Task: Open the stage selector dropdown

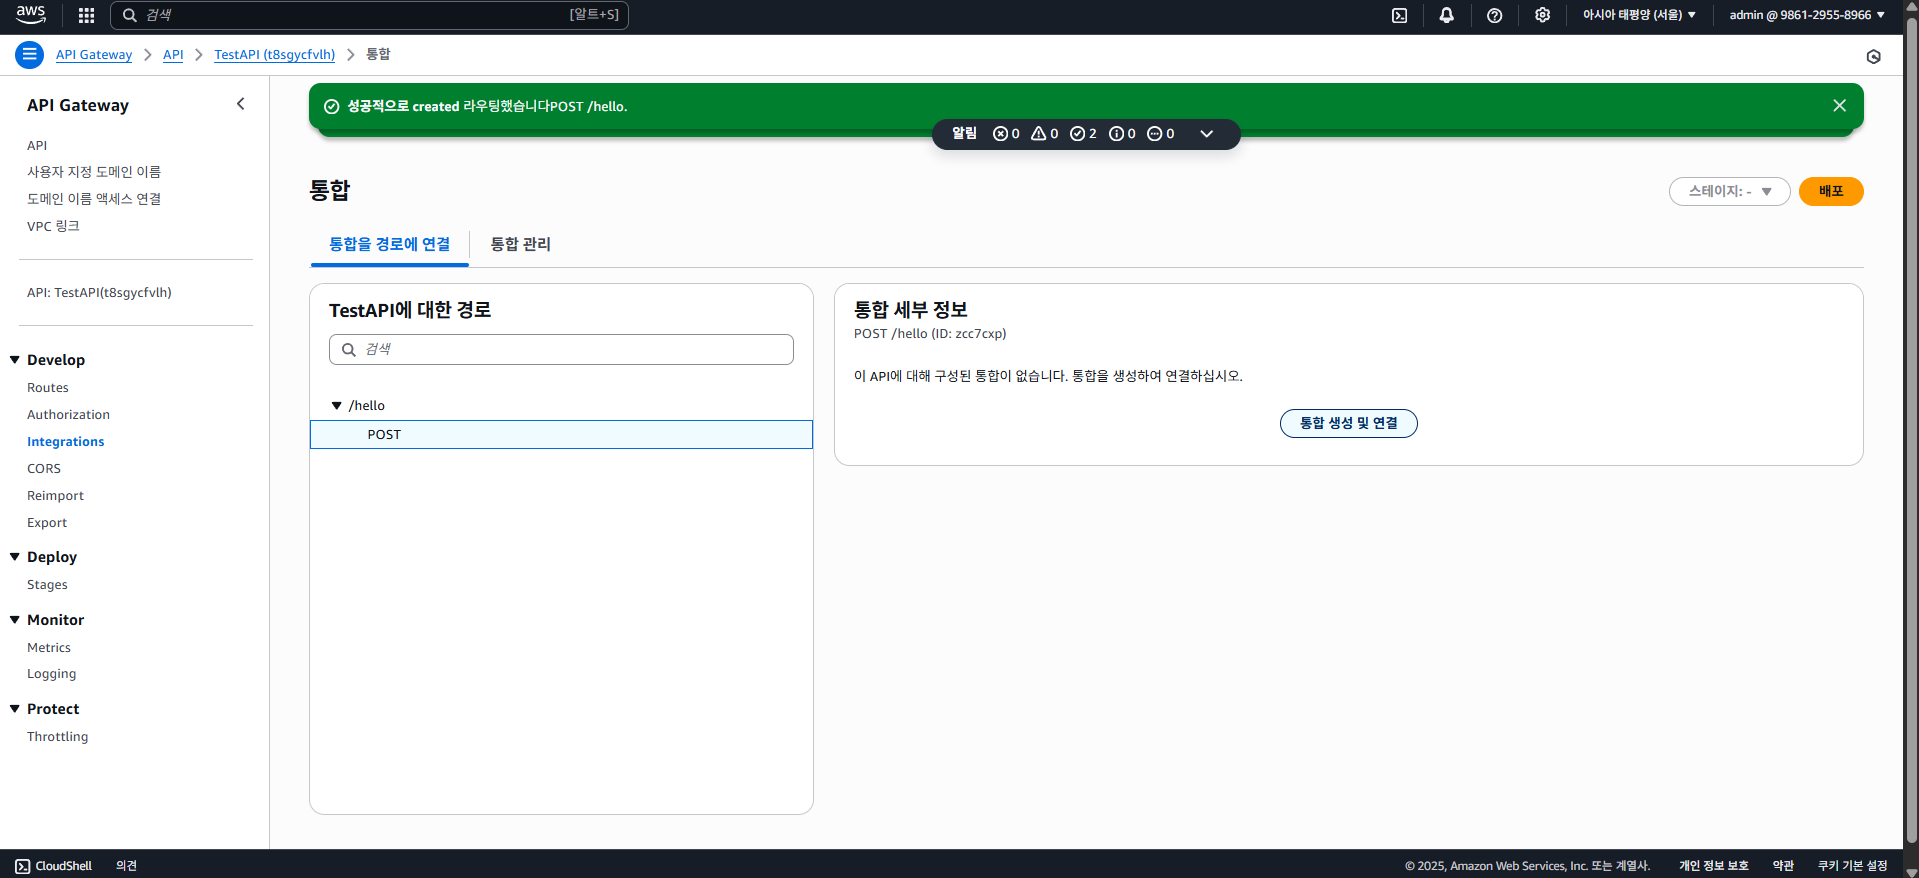Action: pos(1729,191)
